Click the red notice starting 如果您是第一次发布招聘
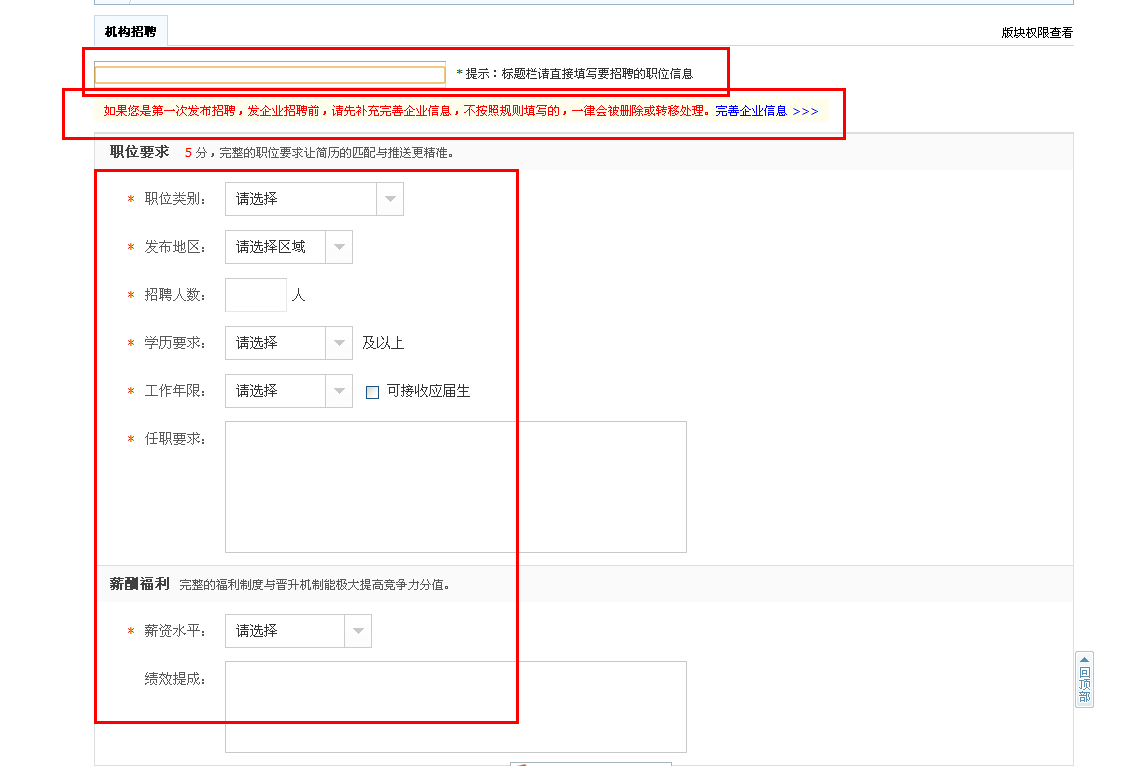 [x=406, y=111]
